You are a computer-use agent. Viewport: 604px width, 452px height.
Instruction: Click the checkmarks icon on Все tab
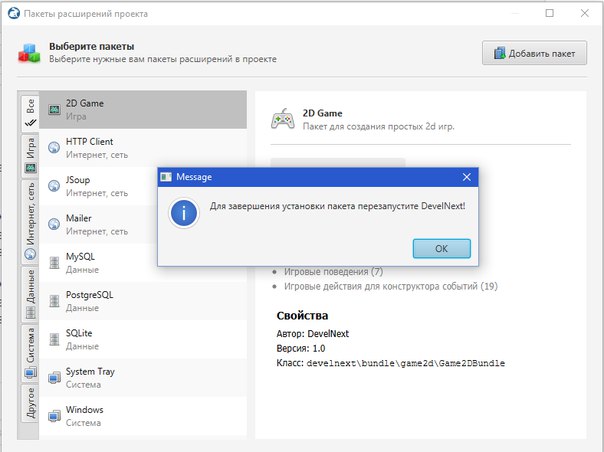pyautogui.click(x=30, y=123)
